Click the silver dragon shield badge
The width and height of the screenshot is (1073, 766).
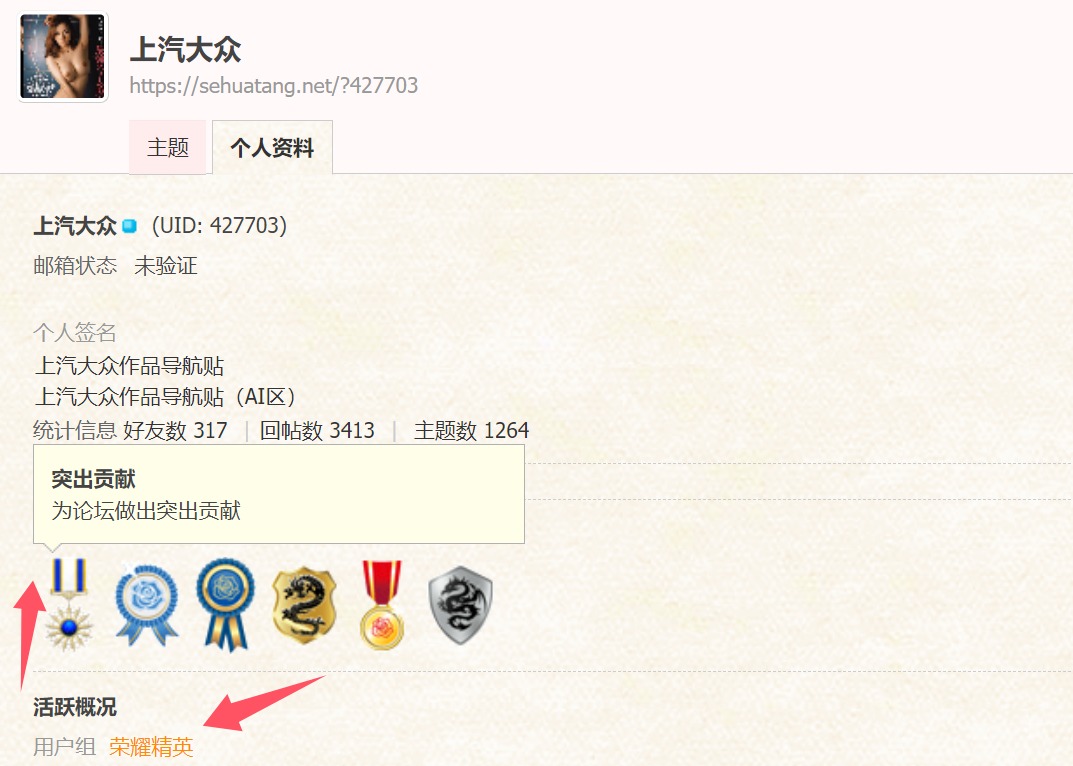tap(461, 605)
